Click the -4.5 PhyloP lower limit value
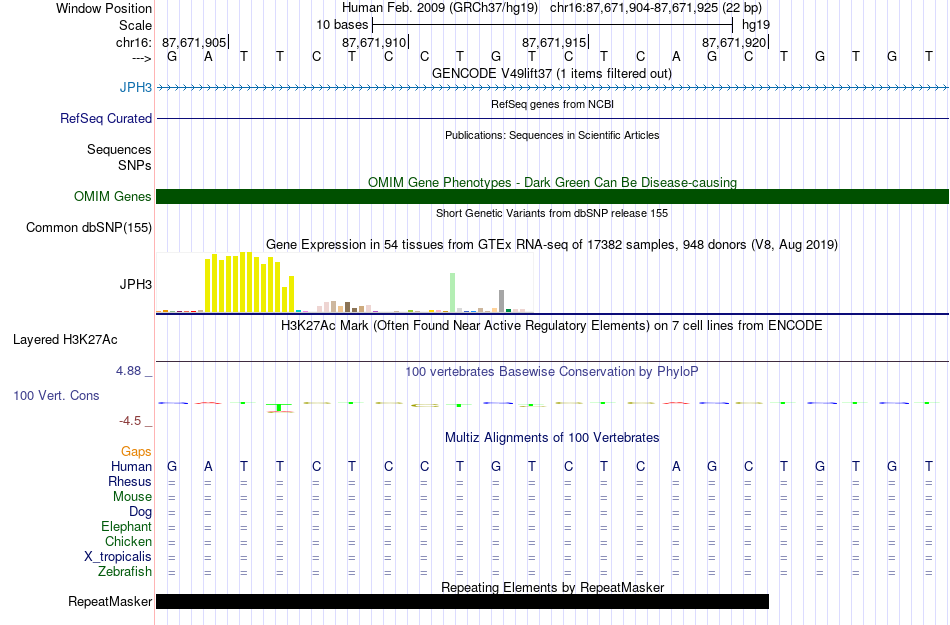The height and width of the screenshot is (625, 950). (x=130, y=420)
